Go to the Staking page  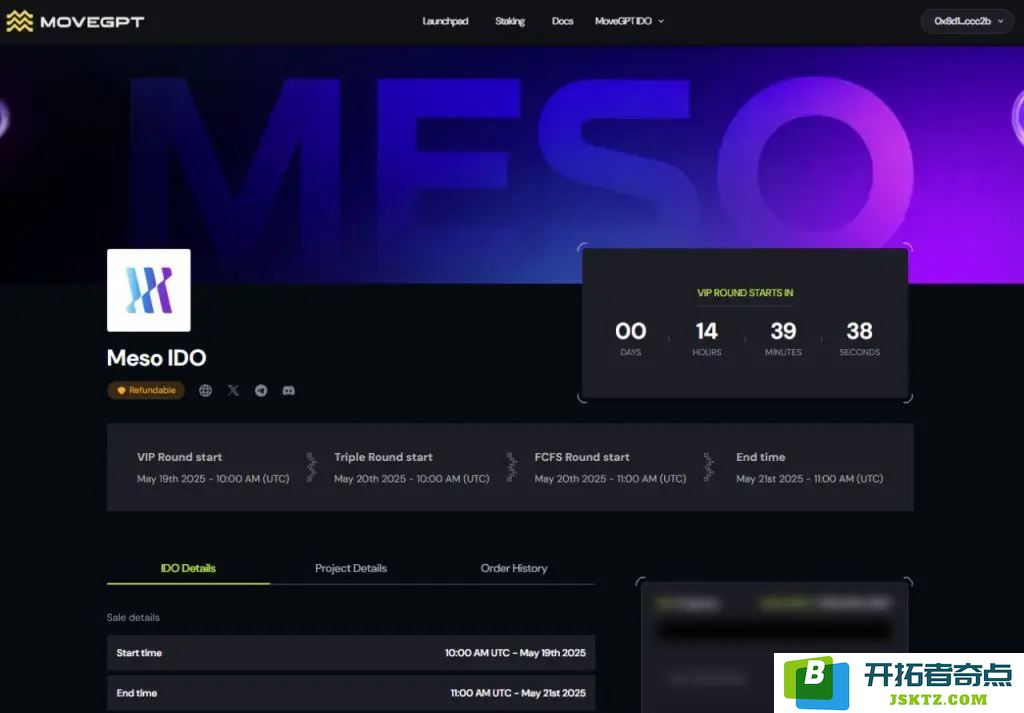509,21
